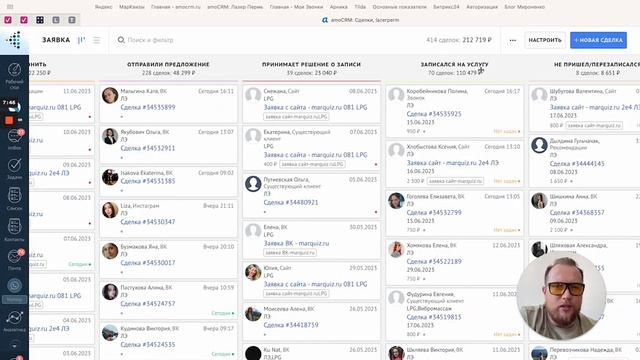Select ПРИНИМАЕТ РЕШЕНИЕ О ЗАПИСИ column header
640x360 pixels.
click(x=311, y=64)
